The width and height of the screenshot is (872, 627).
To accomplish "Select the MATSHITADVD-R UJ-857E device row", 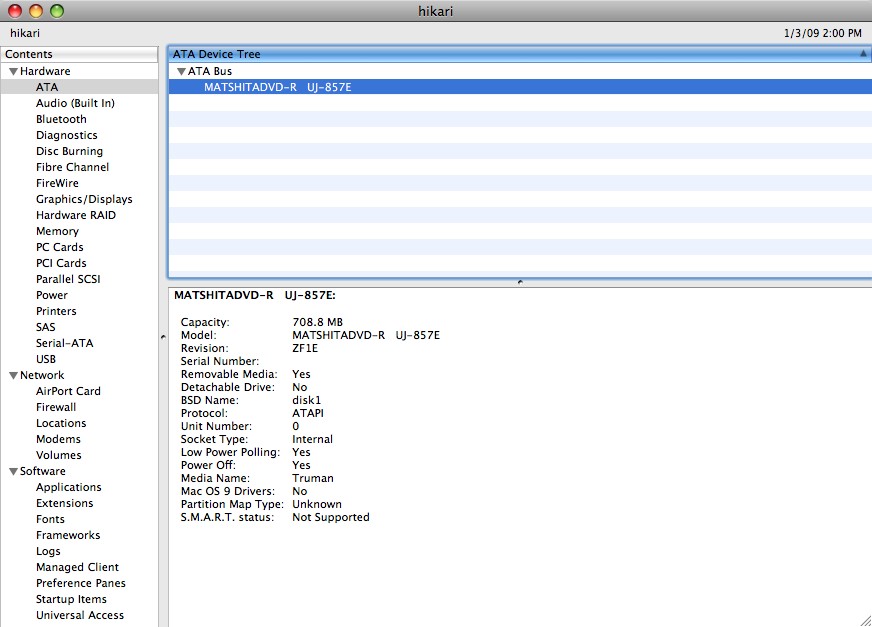I will tap(520, 87).
